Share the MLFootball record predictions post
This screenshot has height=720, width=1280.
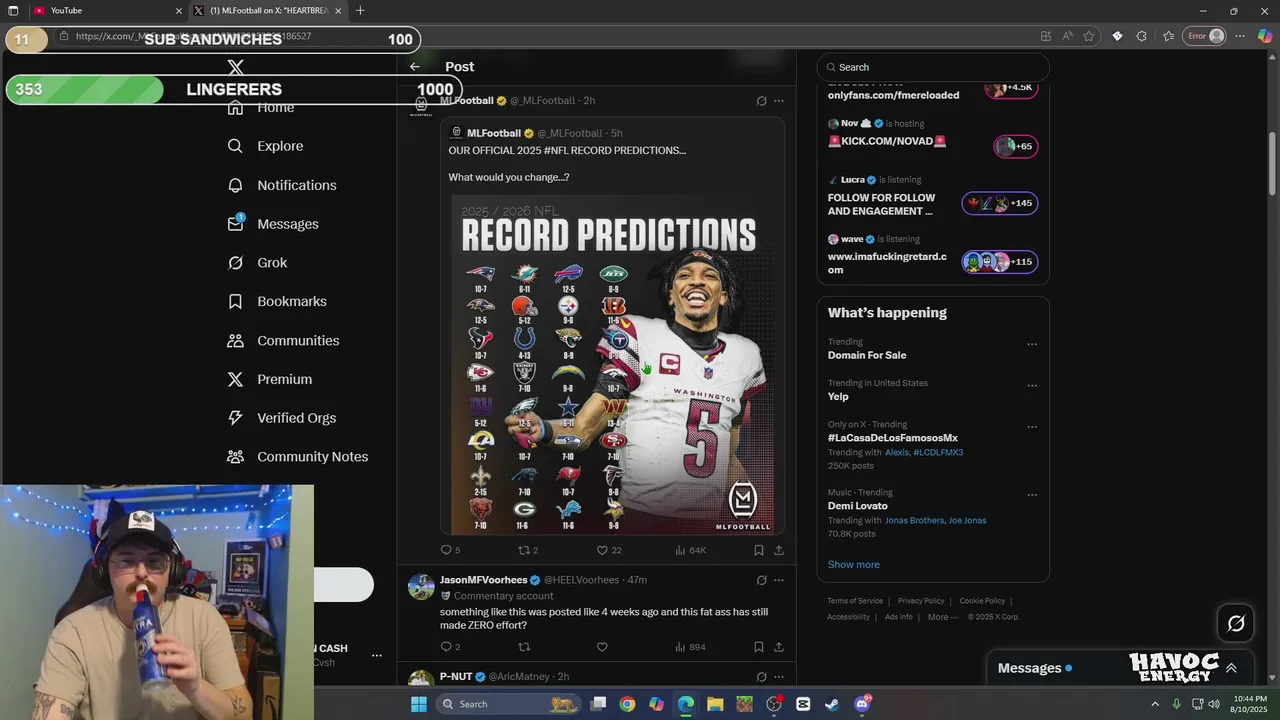(779, 550)
